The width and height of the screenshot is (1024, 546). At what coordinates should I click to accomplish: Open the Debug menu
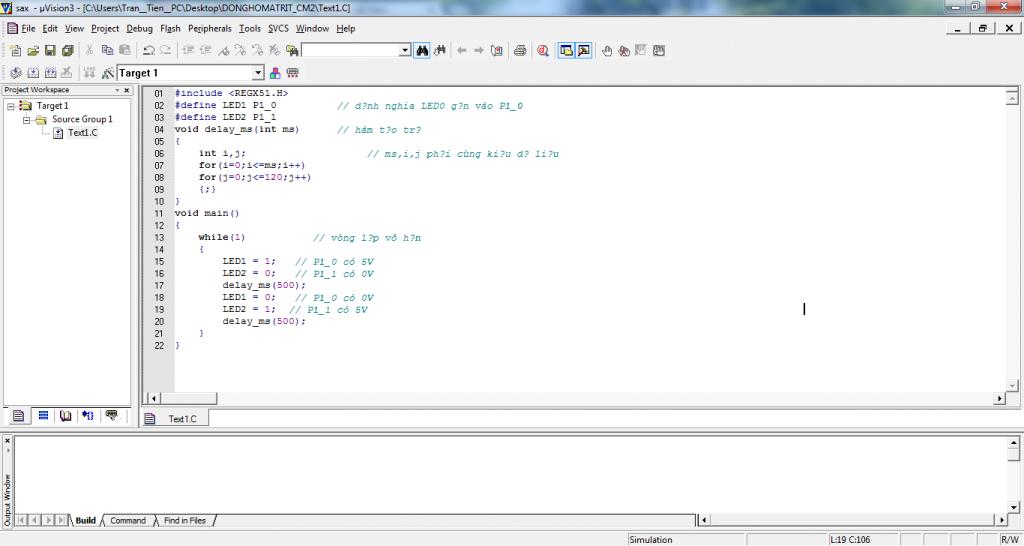click(140, 28)
